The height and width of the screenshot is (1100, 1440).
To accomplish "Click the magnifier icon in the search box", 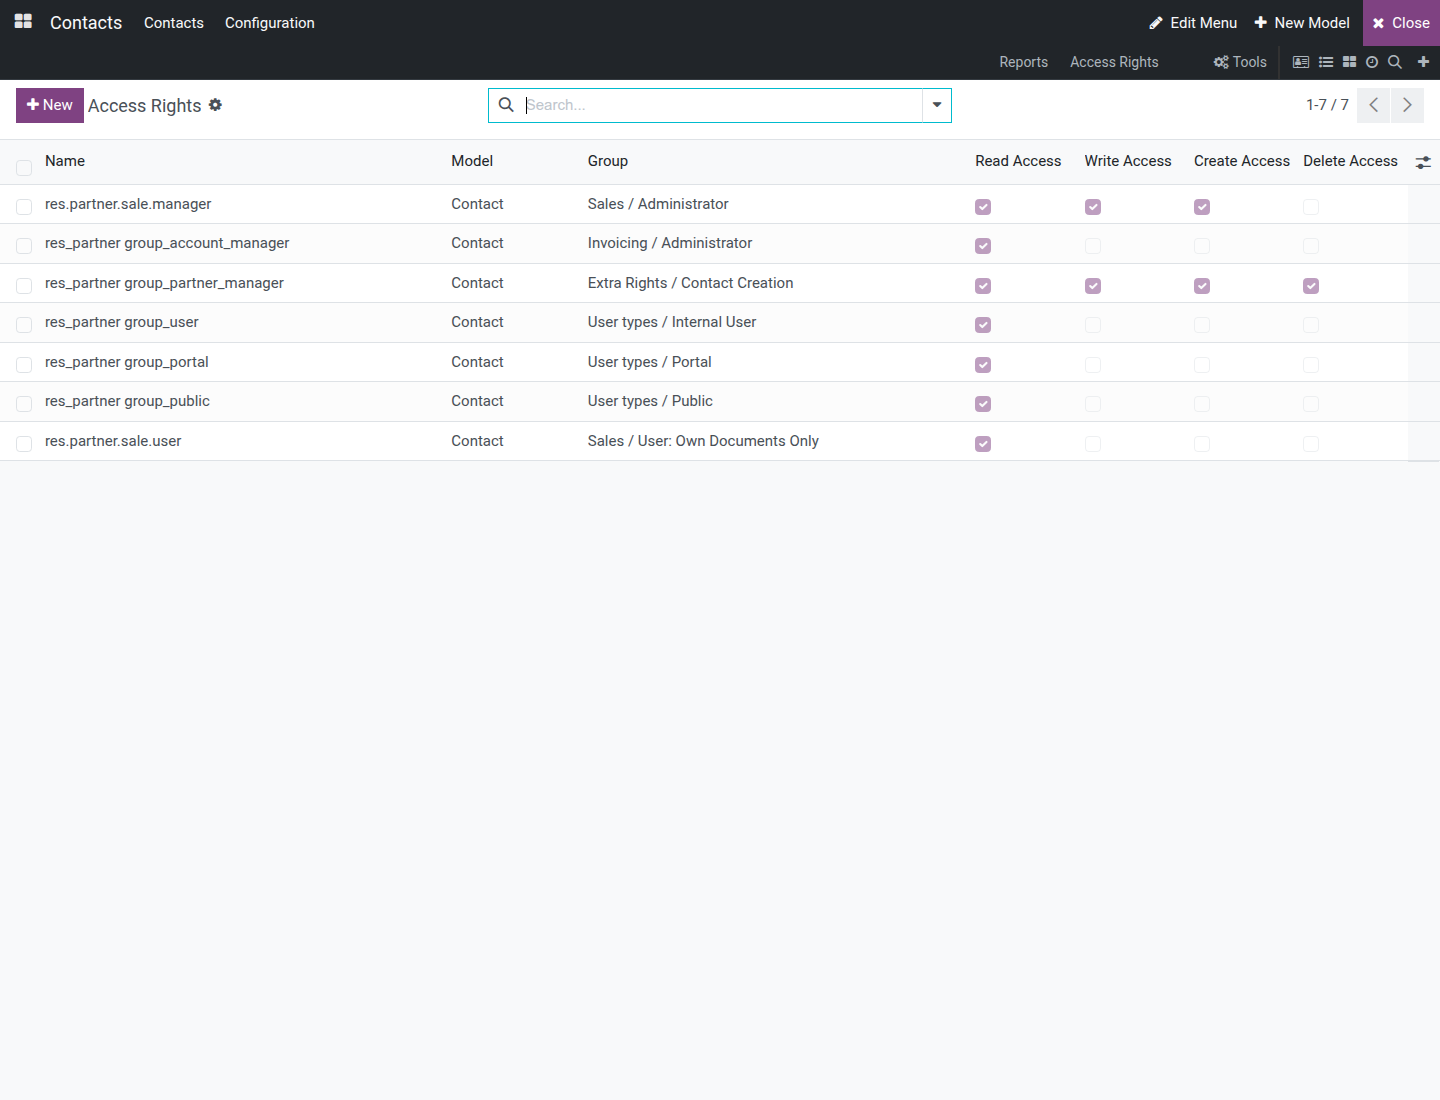I will 506,105.
